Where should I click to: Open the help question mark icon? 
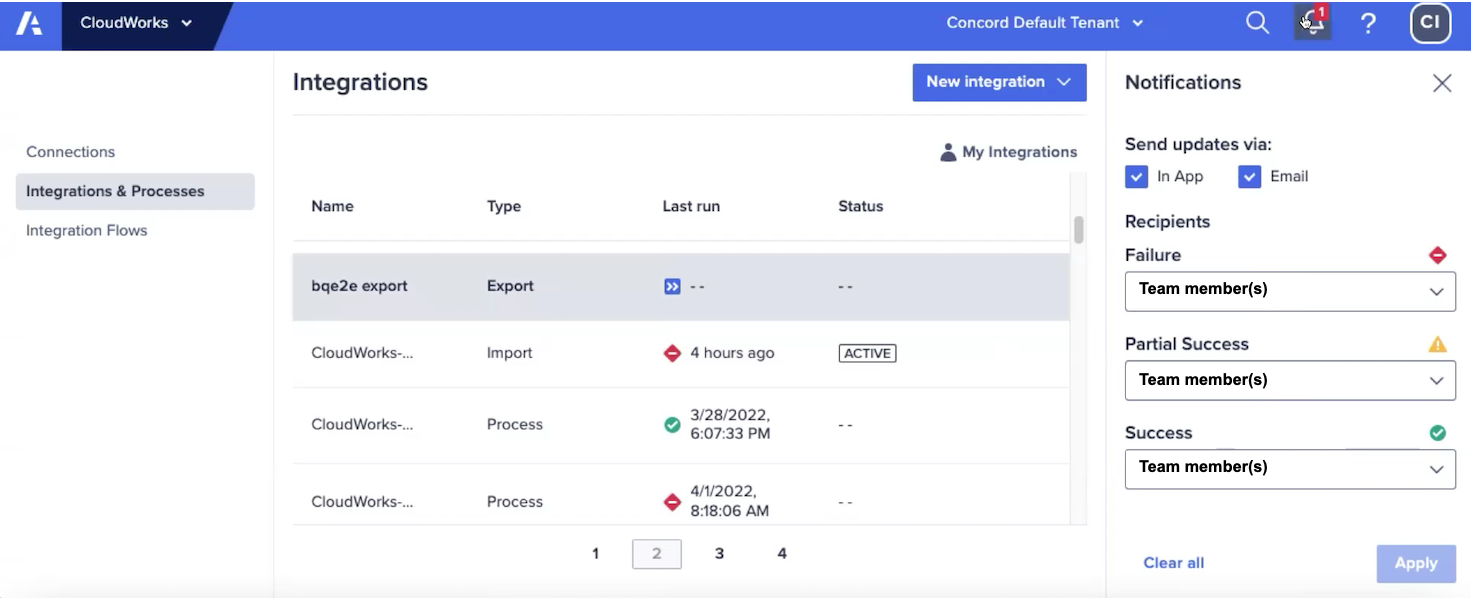[1368, 22]
